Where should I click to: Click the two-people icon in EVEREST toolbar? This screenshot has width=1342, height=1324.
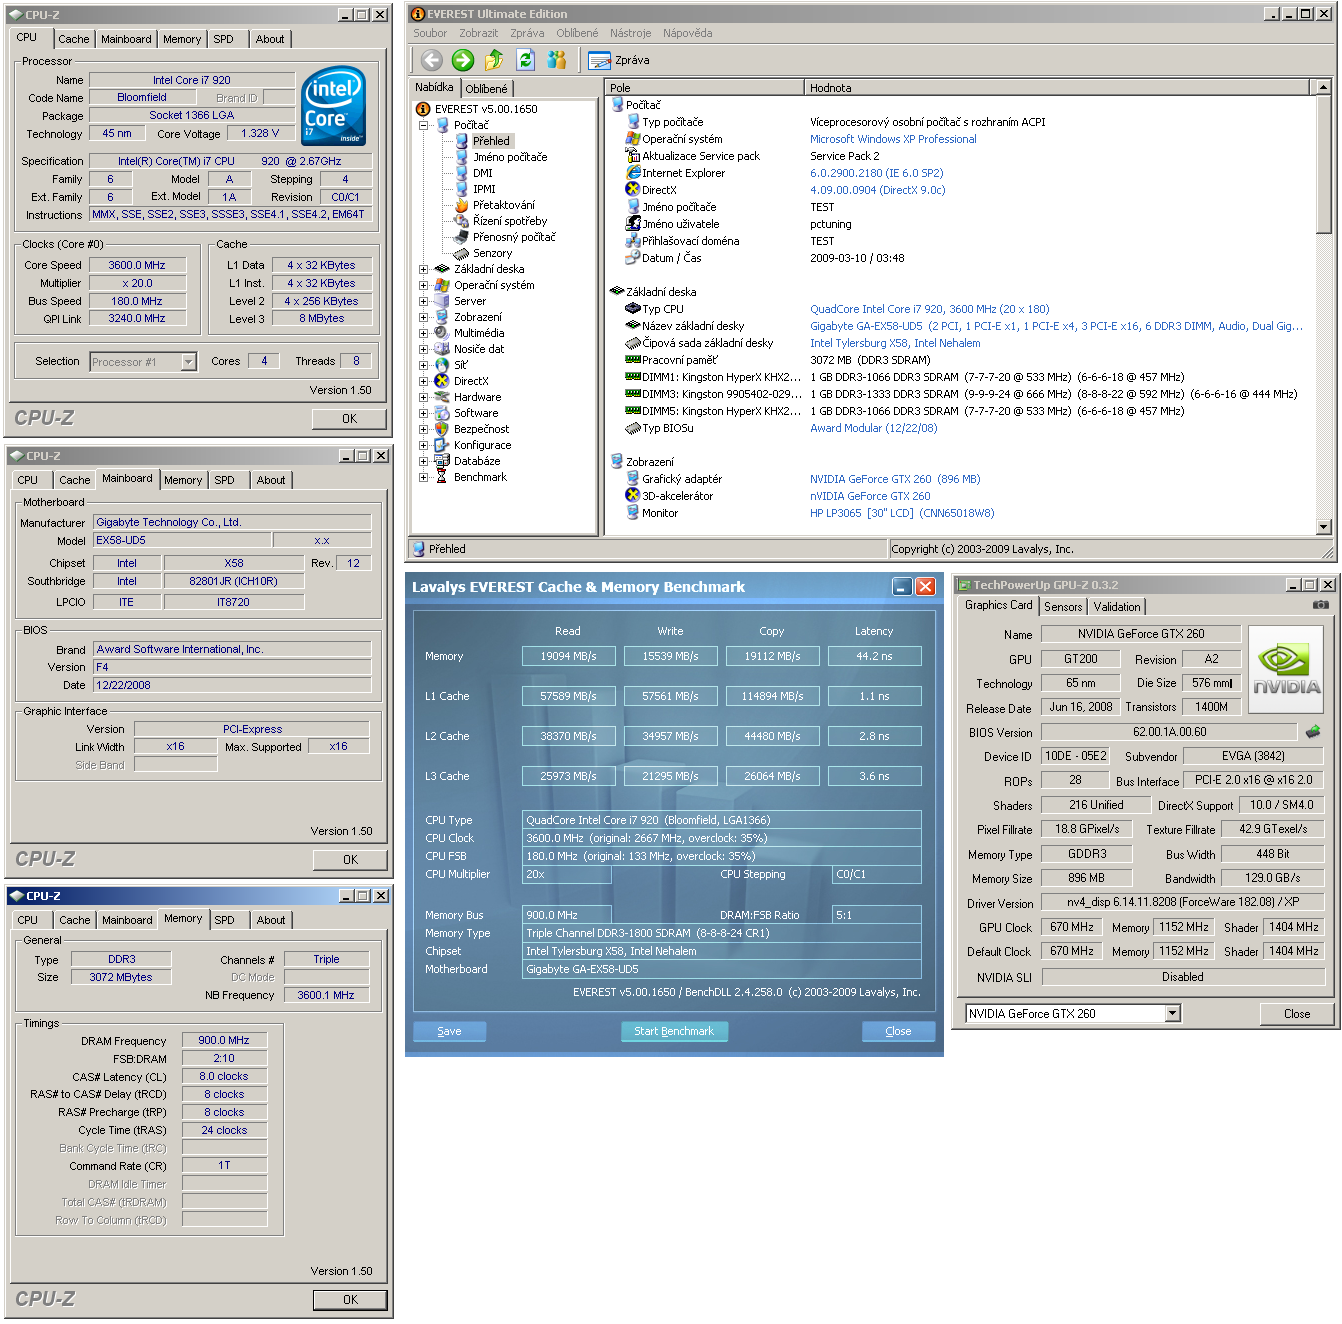coord(557,60)
